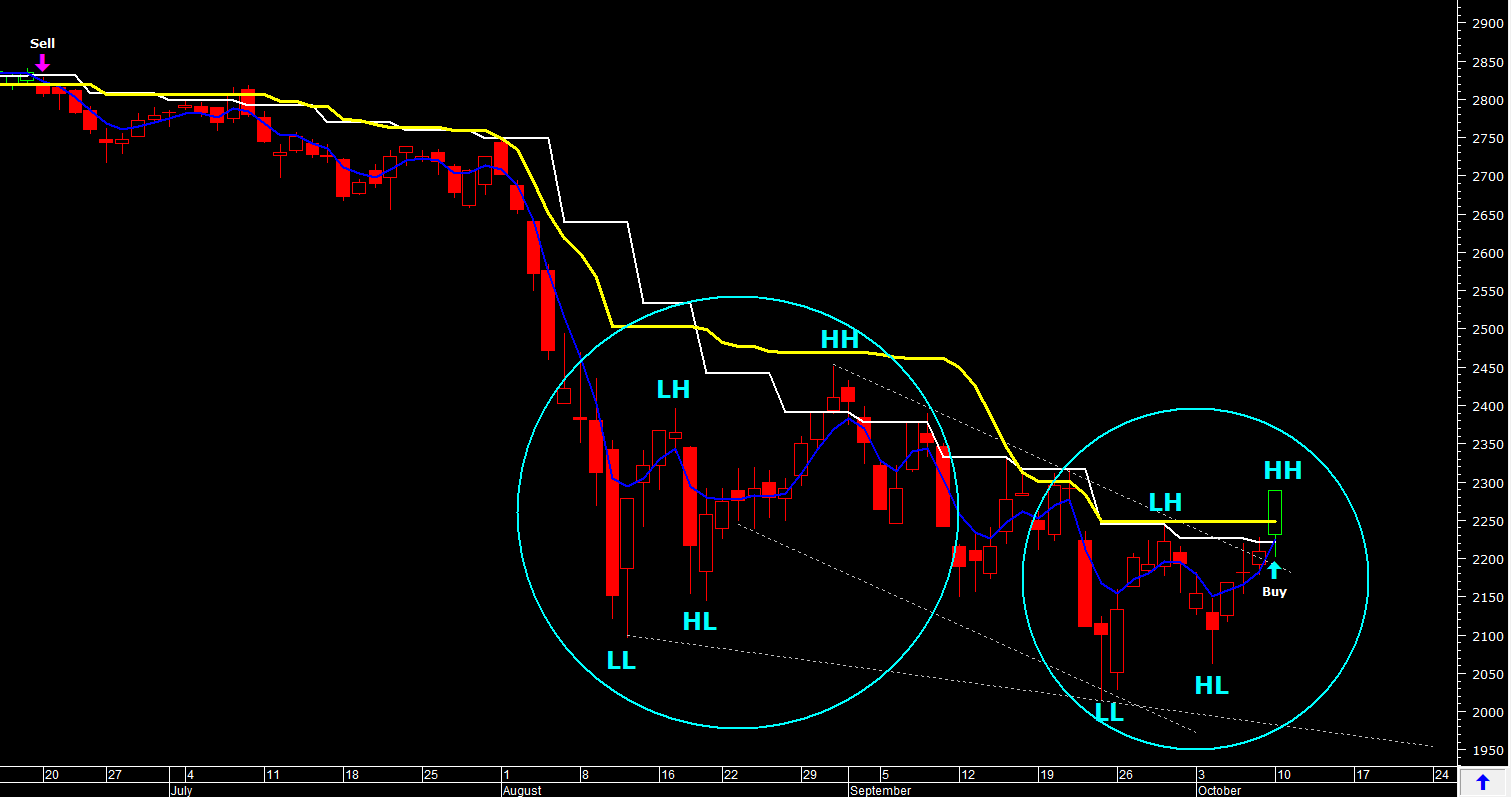Pick date tick 26 on the time axis
Image resolution: width=1511 pixels, height=797 pixels.
[1125, 774]
